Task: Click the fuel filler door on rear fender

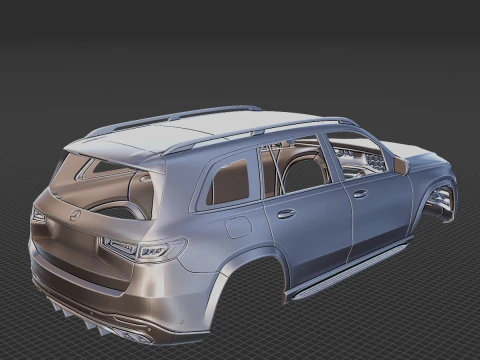Action: [x=238, y=227]
